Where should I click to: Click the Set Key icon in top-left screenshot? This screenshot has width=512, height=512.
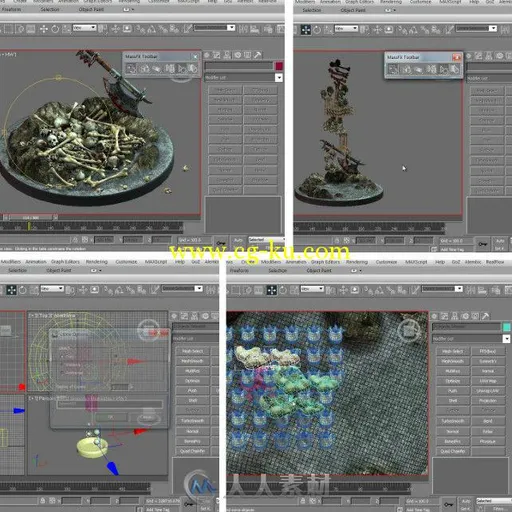click(x=221, y=243)
